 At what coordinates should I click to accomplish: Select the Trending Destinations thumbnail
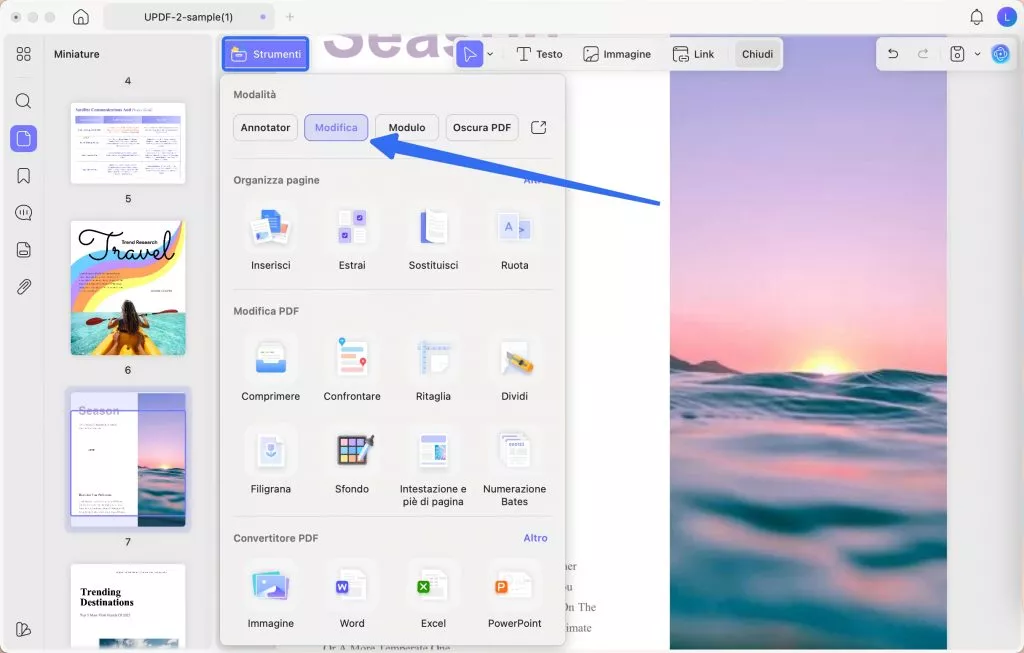128,605
